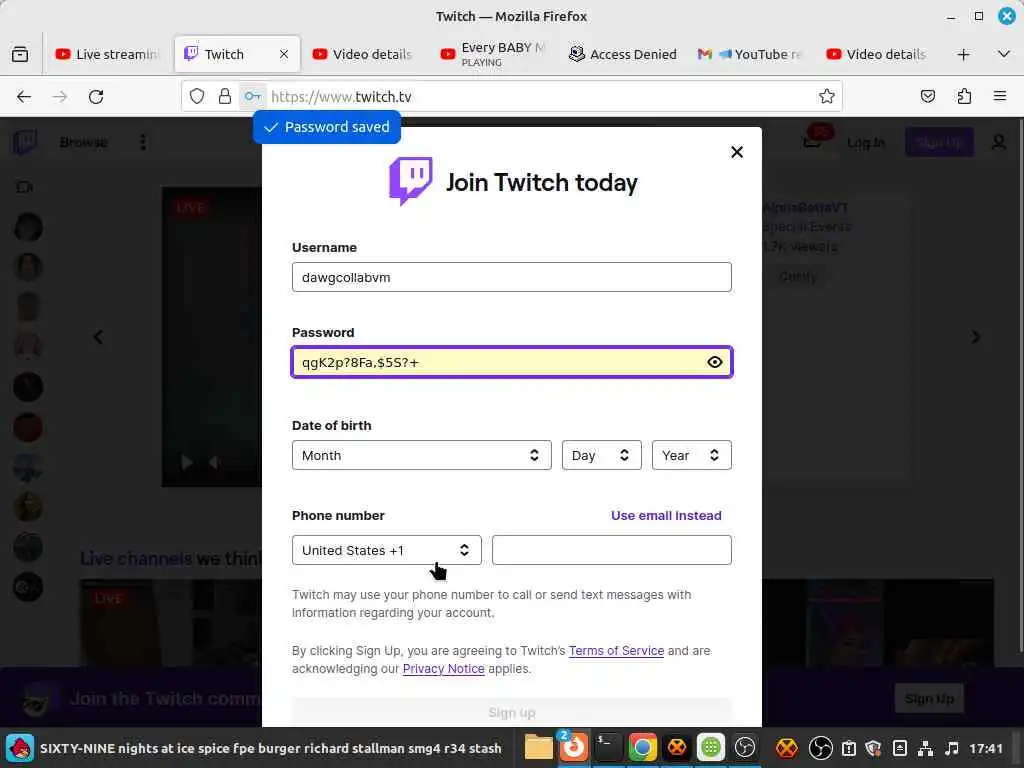Bookmark this page with the star icon

(827, 97)
